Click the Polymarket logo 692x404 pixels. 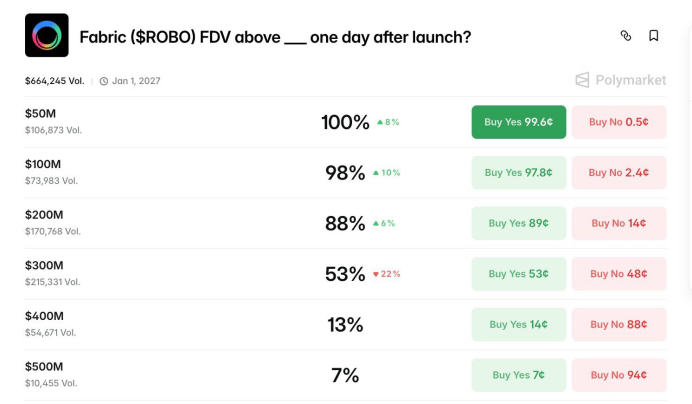pos(620,80)
